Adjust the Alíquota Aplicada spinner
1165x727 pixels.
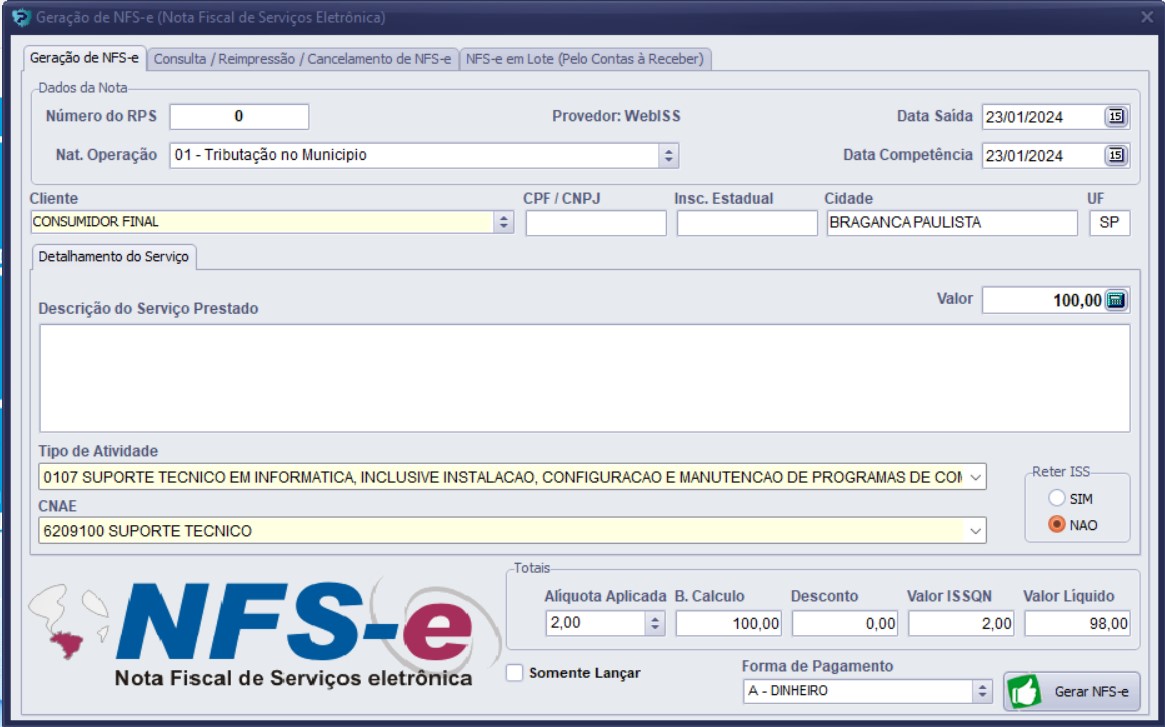pyautogui.click(x=655, y=624)
